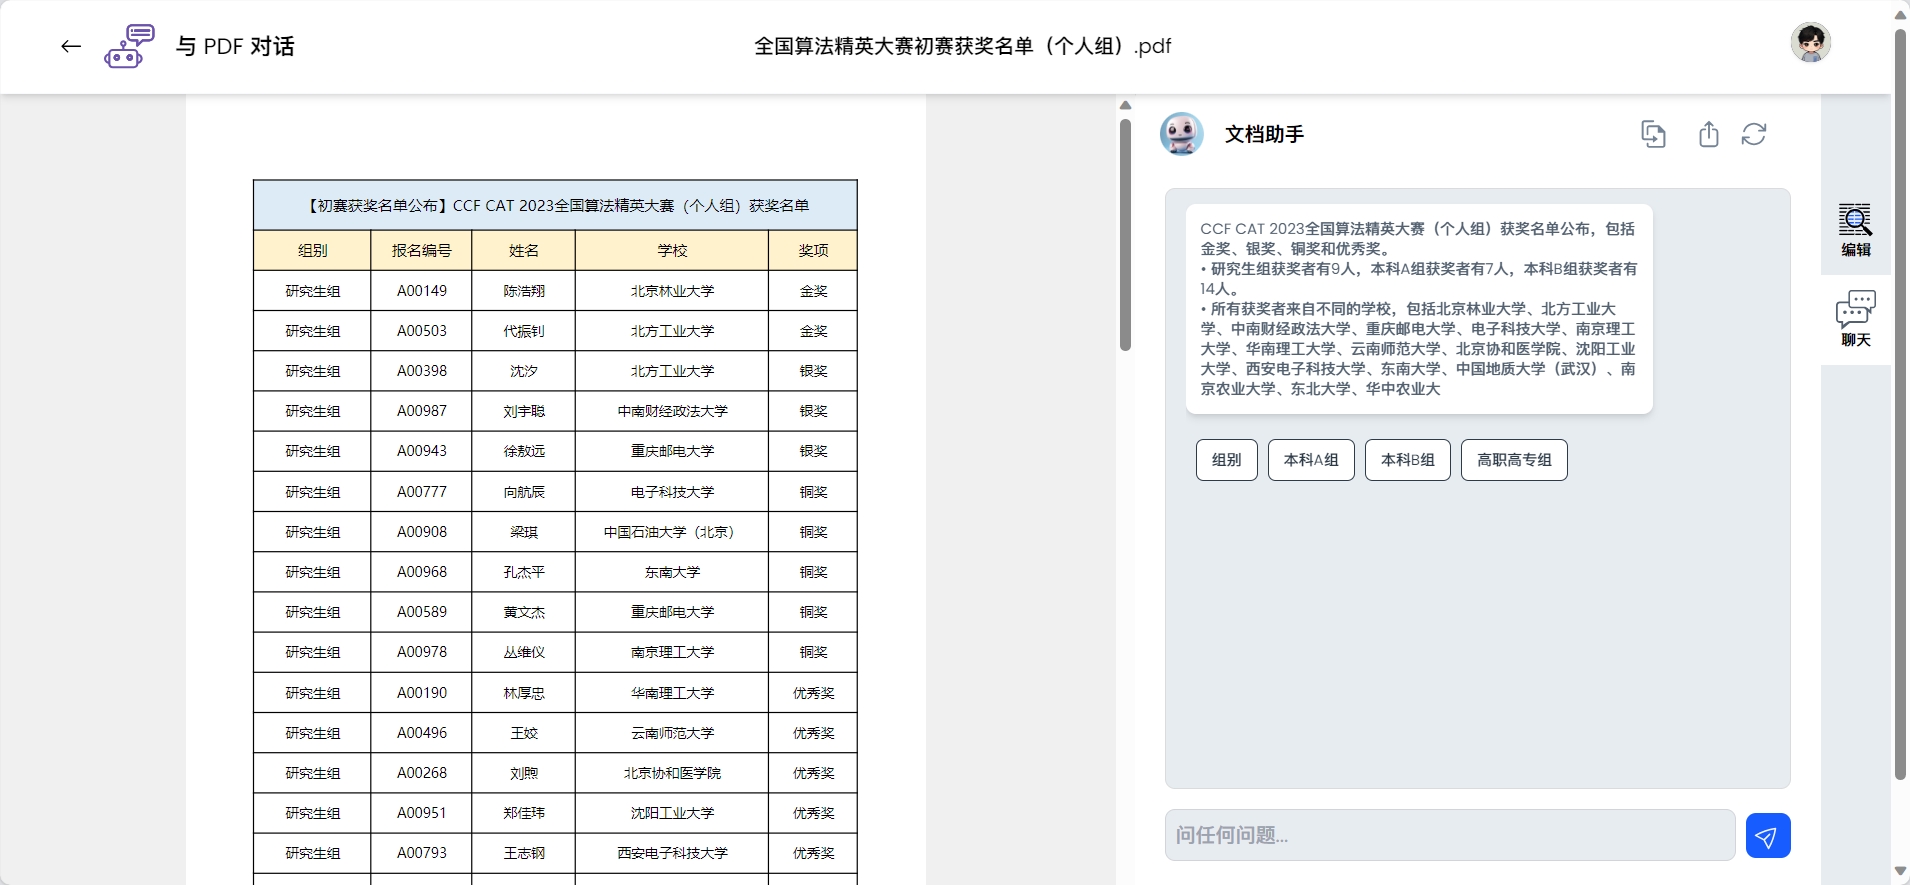Click the 中南财经政法大学 cell
The height and width of the screenshot is (885, 1910).
point(672,411)
